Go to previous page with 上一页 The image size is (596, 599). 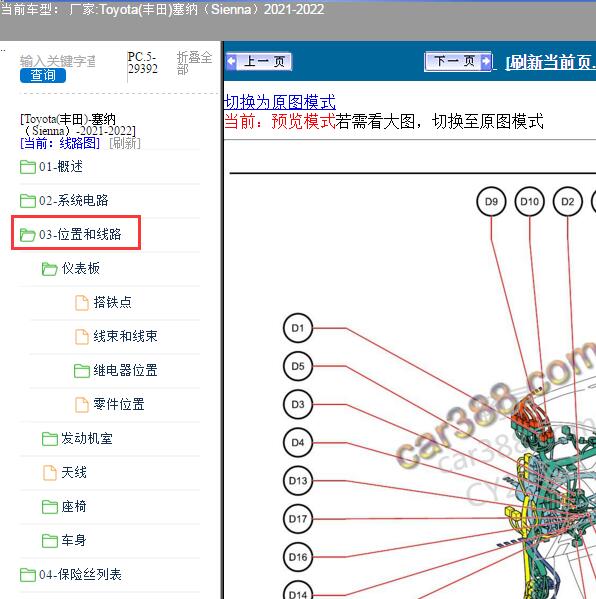pos(259,62)
